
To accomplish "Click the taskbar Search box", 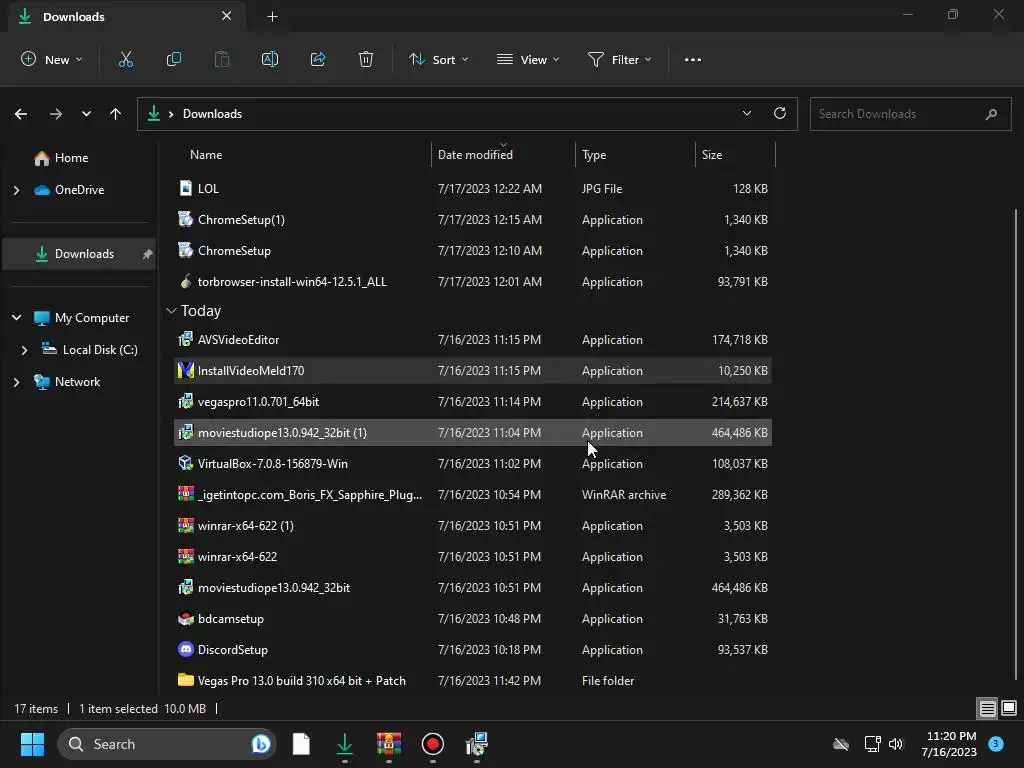I will [167, 744].
